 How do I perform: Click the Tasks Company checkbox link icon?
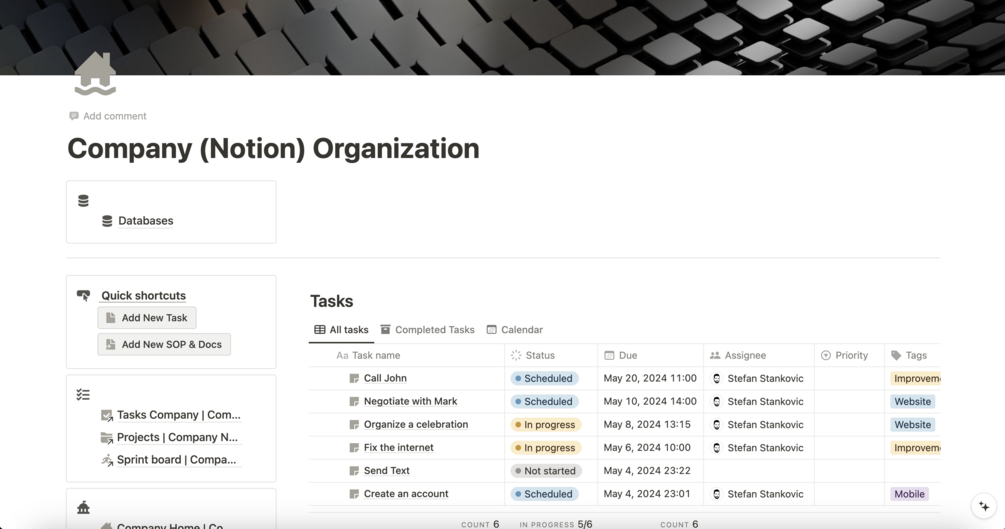[107, 416]
